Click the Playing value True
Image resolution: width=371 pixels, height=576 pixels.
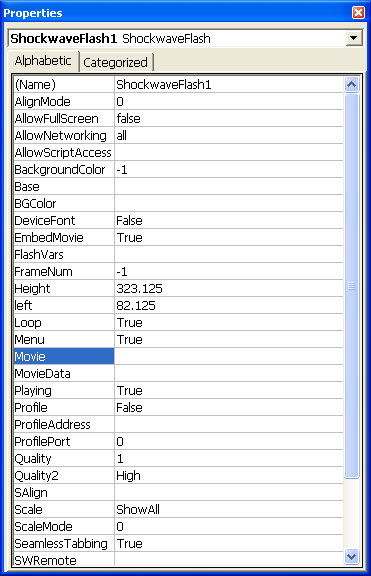click(x=229, y=390)
